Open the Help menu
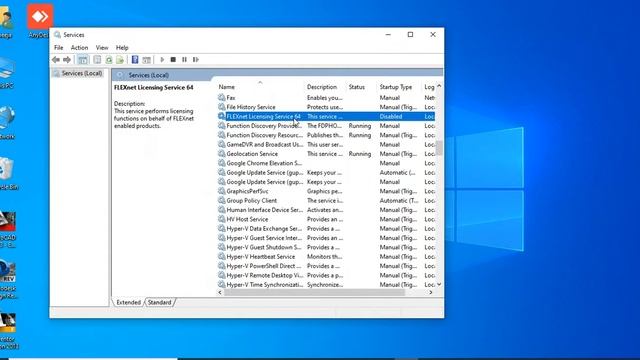Image resolution: width=640 pixels, height=360 pixels. coord(122,48)
